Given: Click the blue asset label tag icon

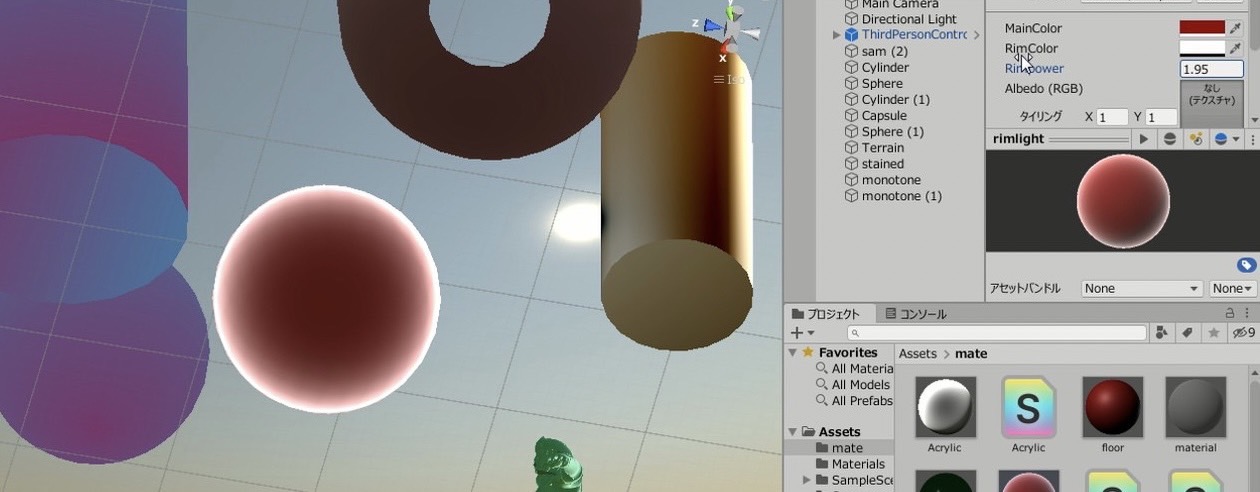Looking at the screenshot, I should [1246, 265].
